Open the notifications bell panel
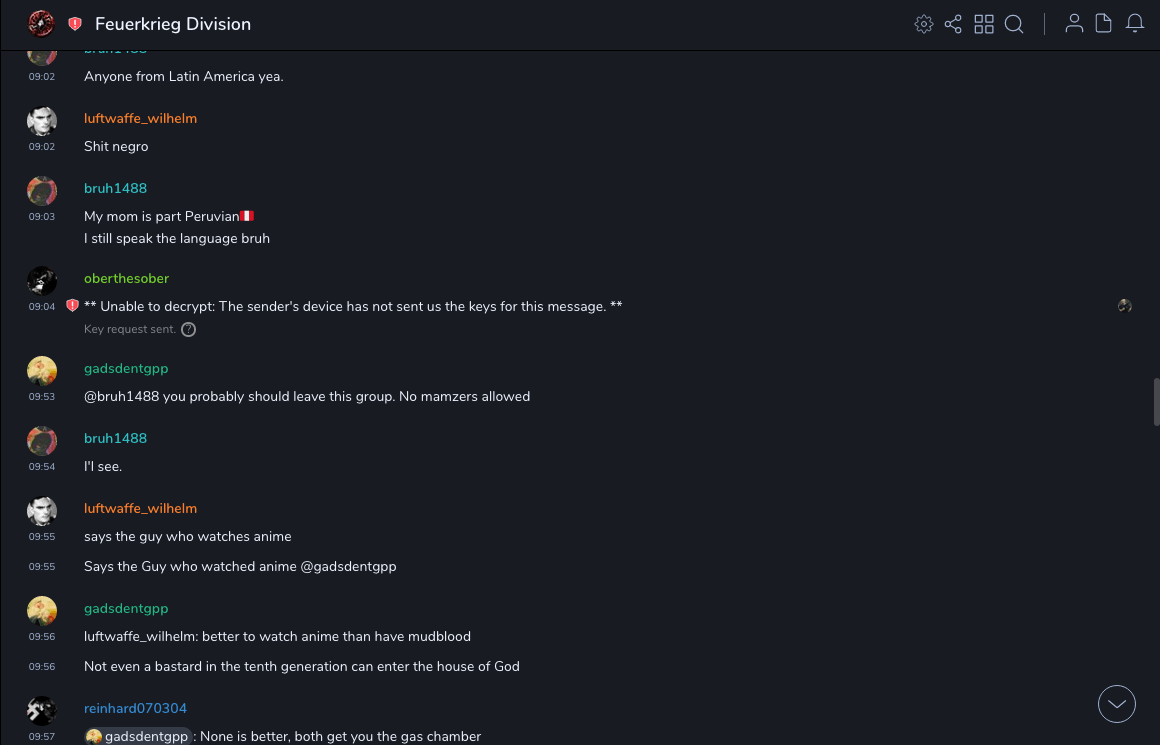This screenshot has width=1160, height=745. (1135, 24)
